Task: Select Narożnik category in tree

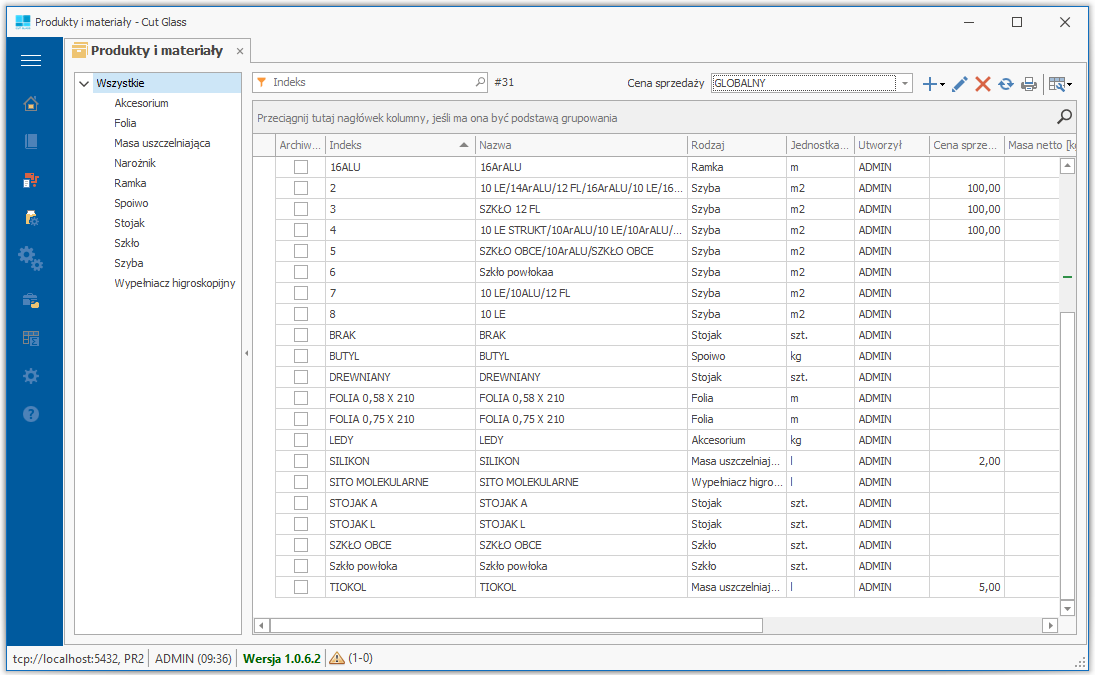Action: 135,163
